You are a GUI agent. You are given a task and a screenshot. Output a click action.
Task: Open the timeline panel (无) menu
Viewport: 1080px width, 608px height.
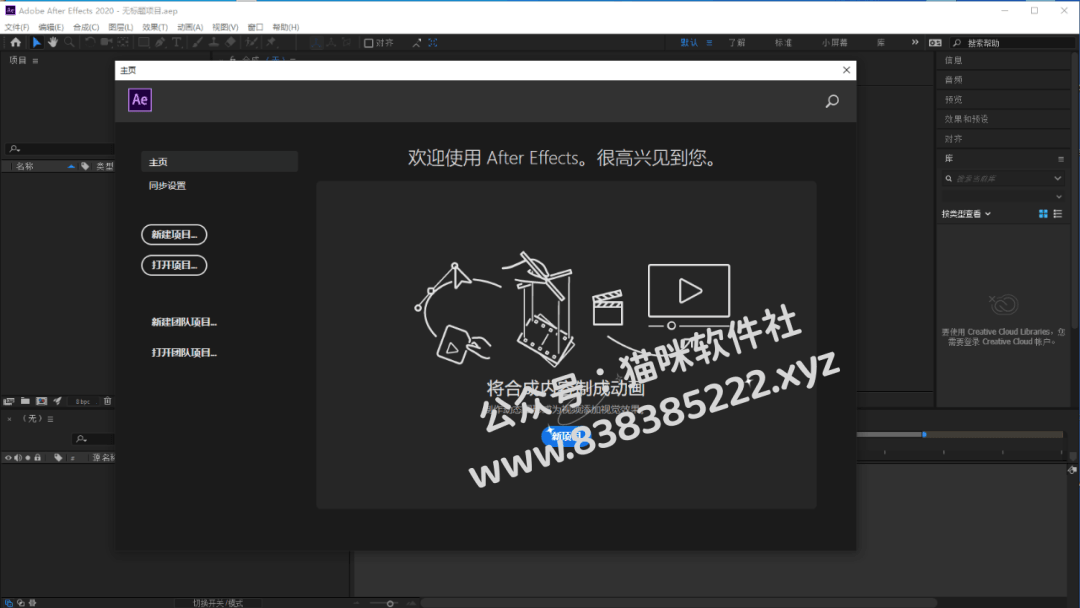pos(50,419)
